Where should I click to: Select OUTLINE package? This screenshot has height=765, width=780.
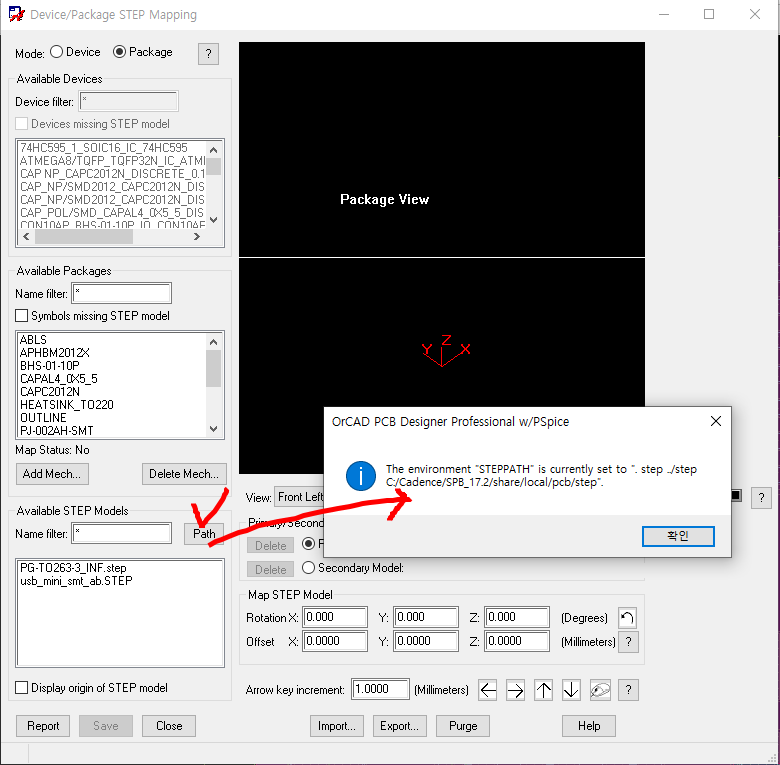coord(43,417)
